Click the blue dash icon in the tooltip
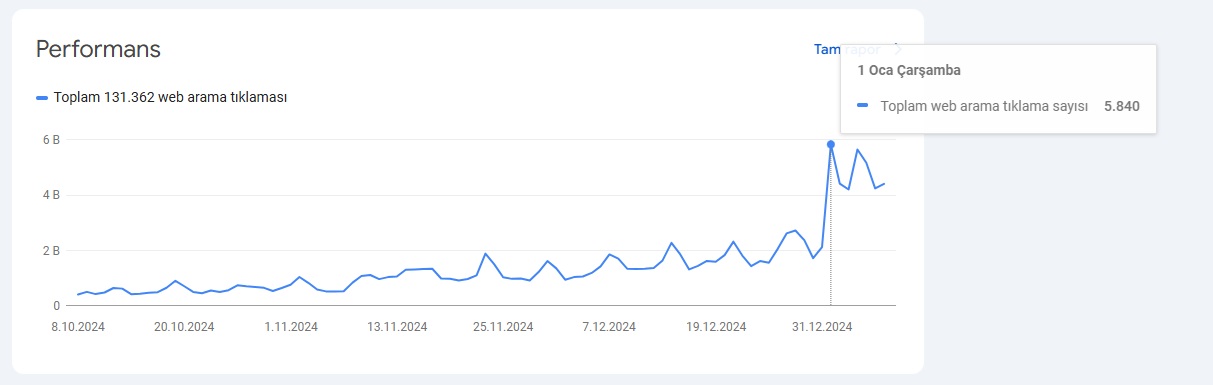This screenshot has width=1213, height=385. click(863, 106)
